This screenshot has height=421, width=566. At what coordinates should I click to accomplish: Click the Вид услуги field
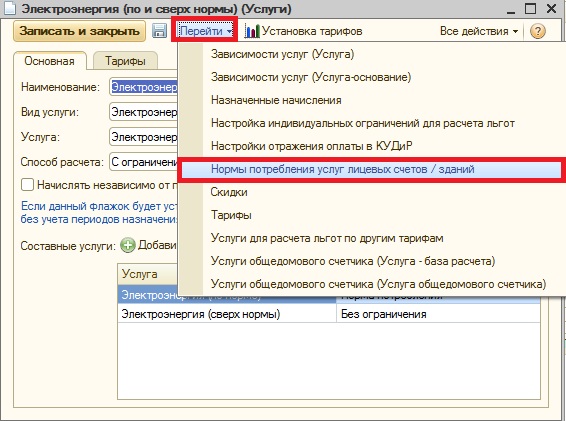143,112
